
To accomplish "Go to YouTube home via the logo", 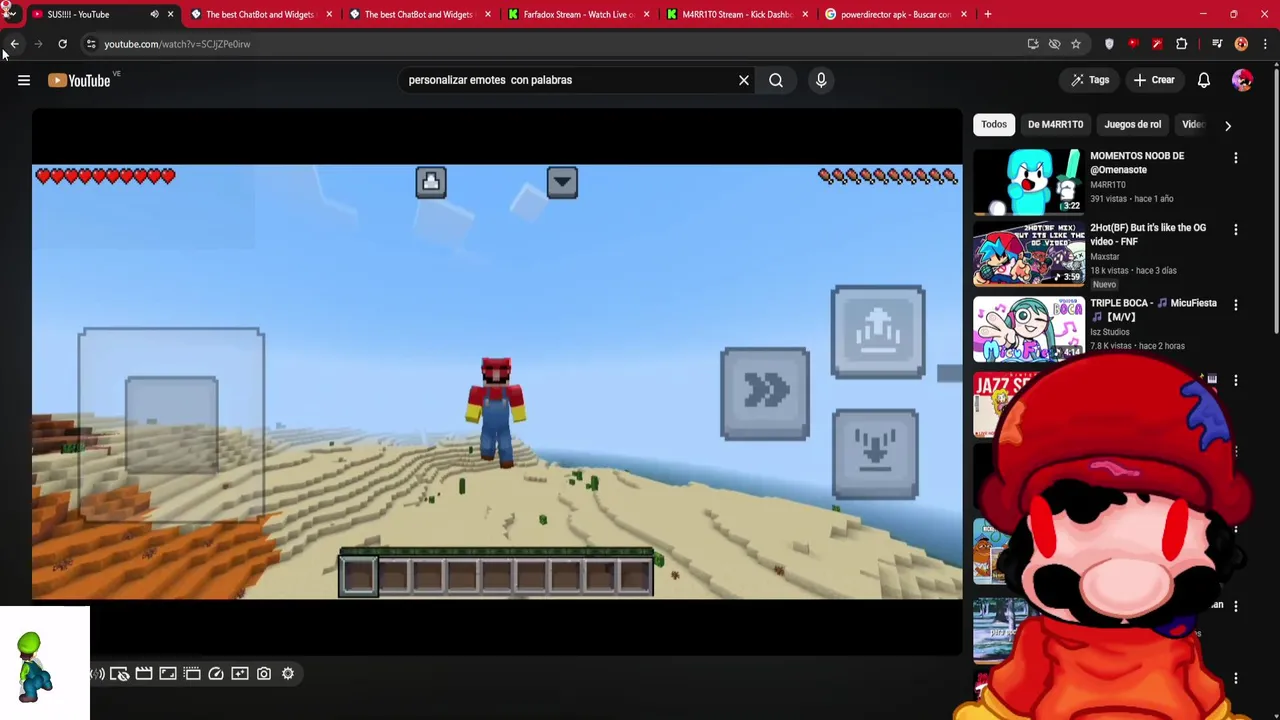I will (79, 80).
